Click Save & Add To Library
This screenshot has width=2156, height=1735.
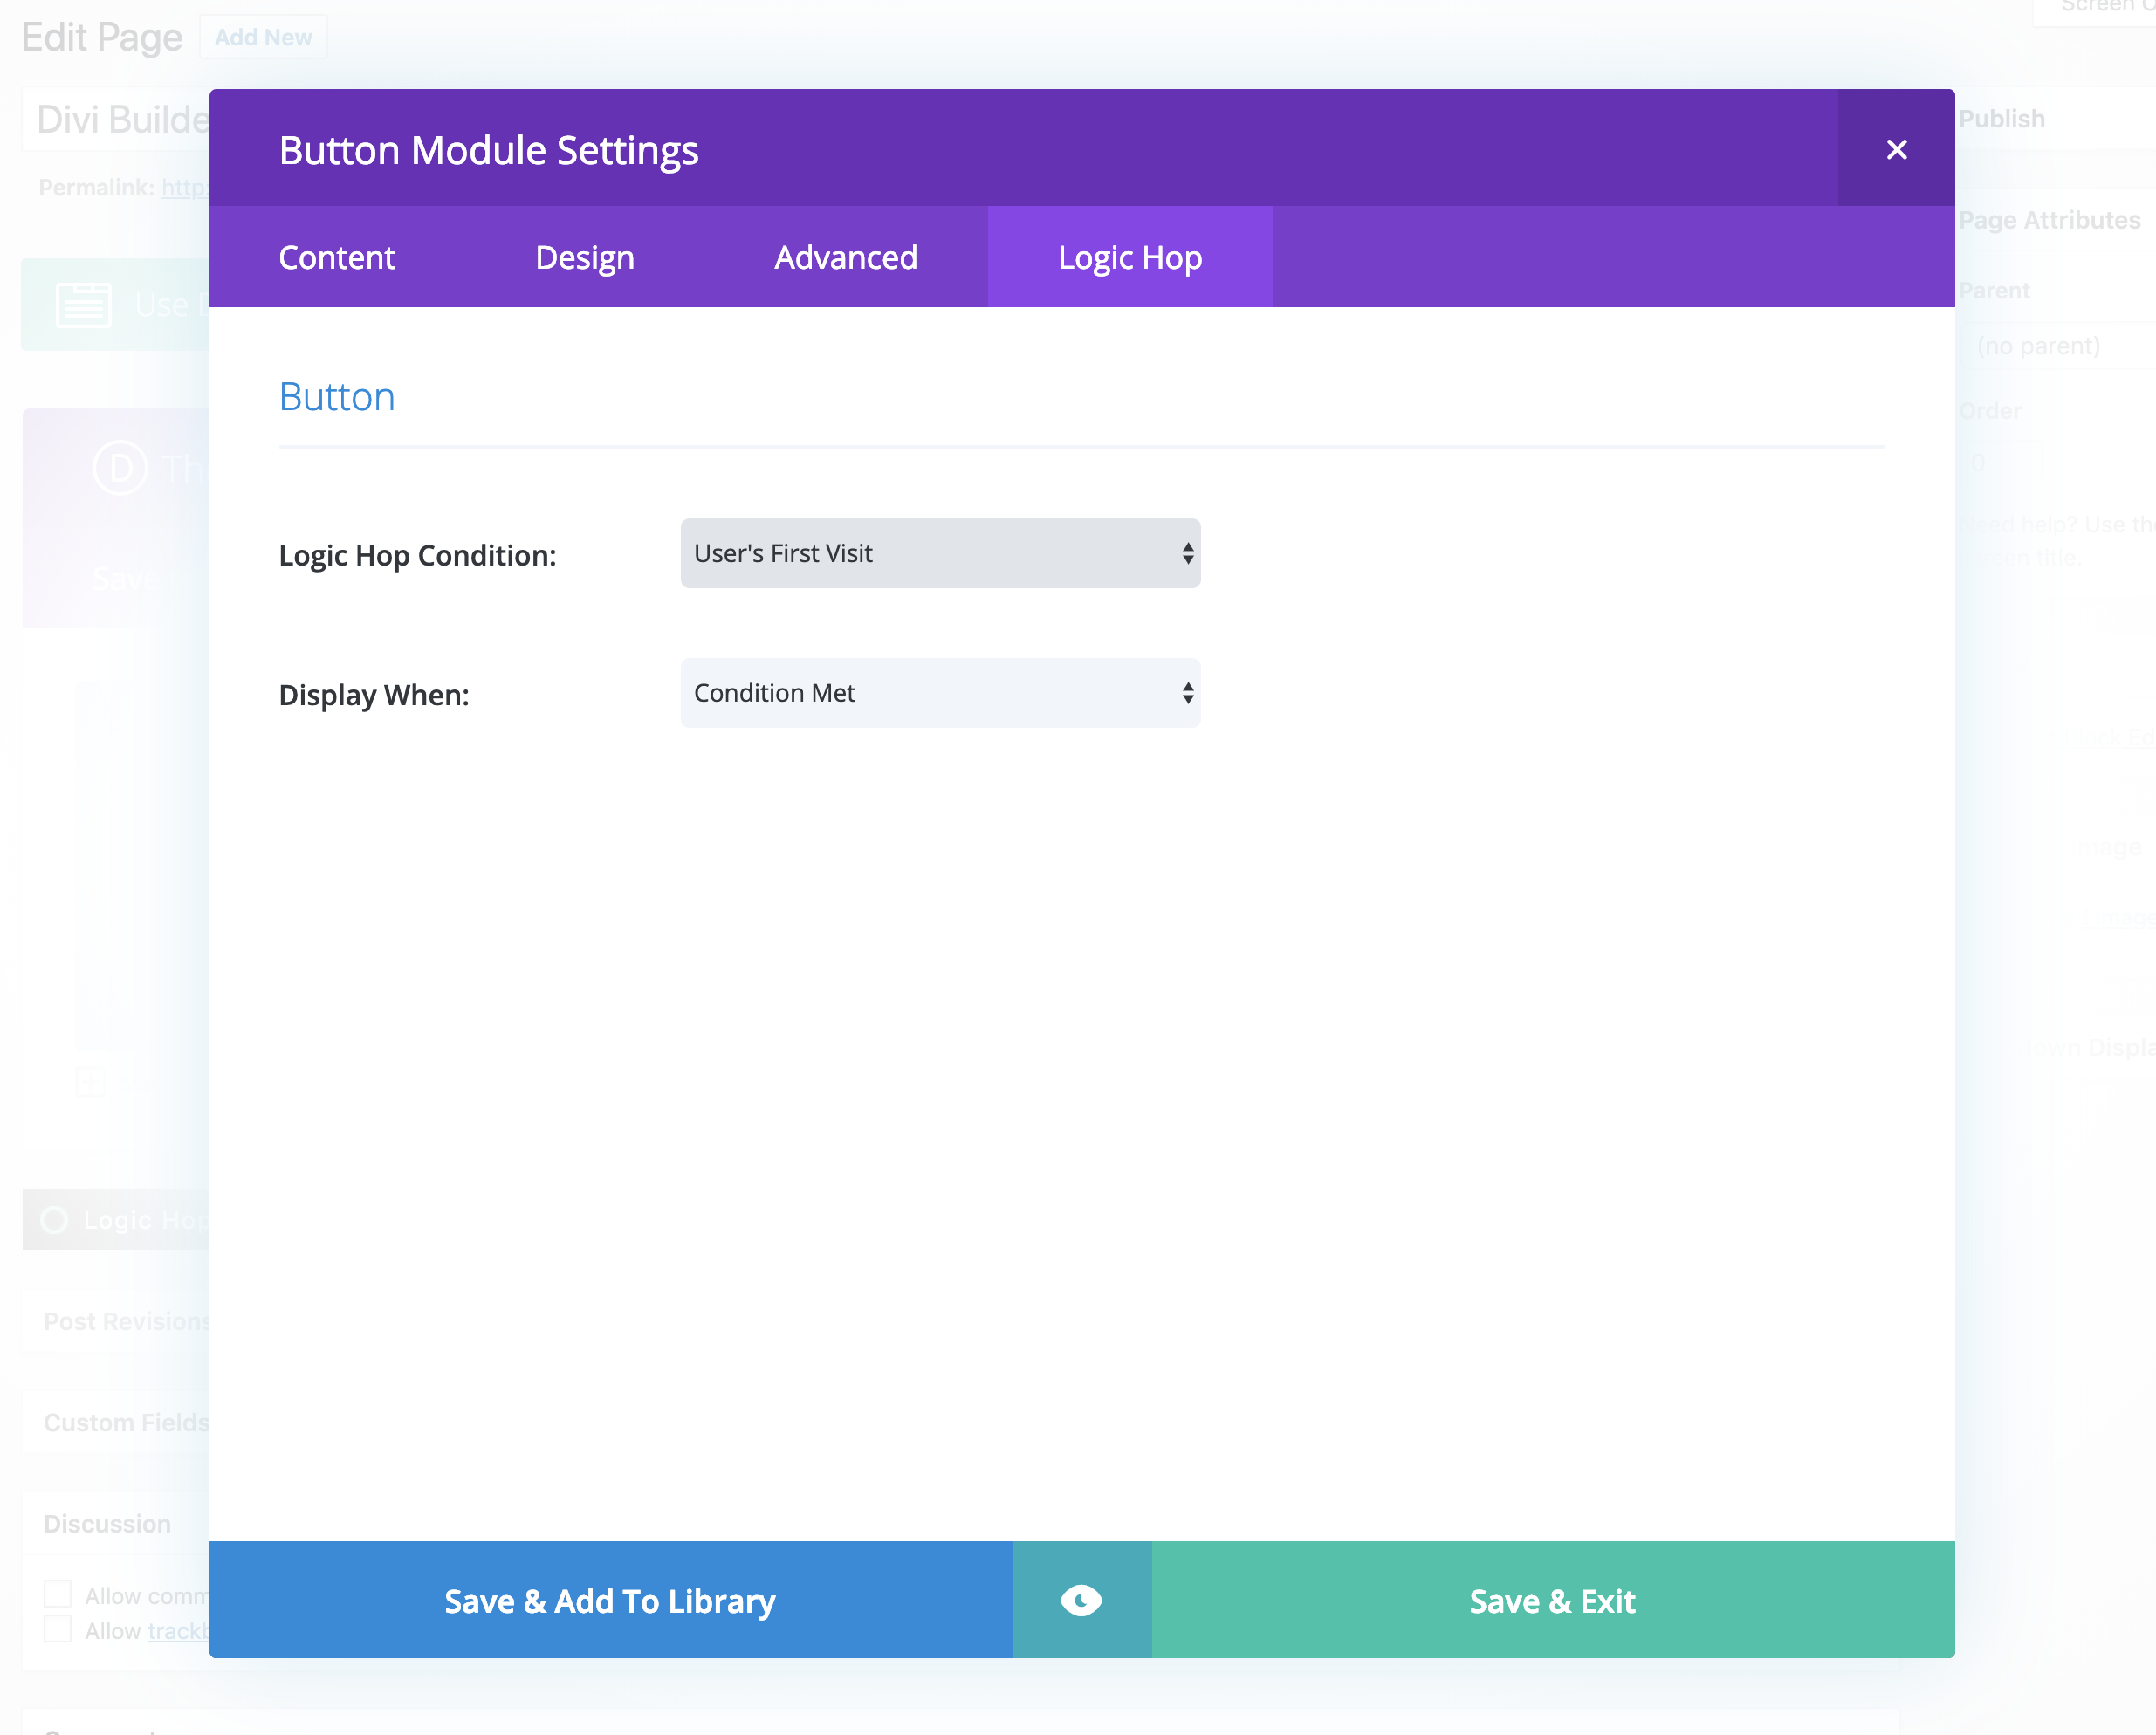tap(610, 1600)
